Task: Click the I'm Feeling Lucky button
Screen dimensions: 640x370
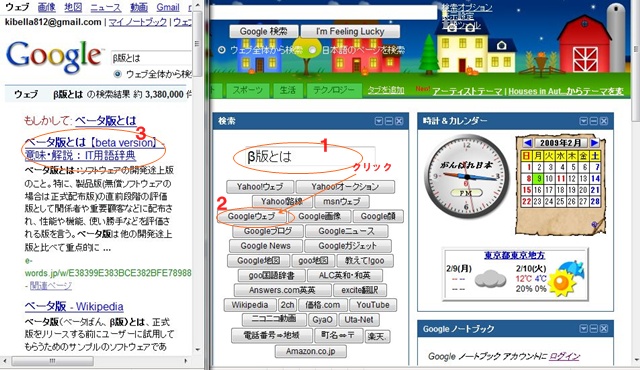Action: (350, 31)
